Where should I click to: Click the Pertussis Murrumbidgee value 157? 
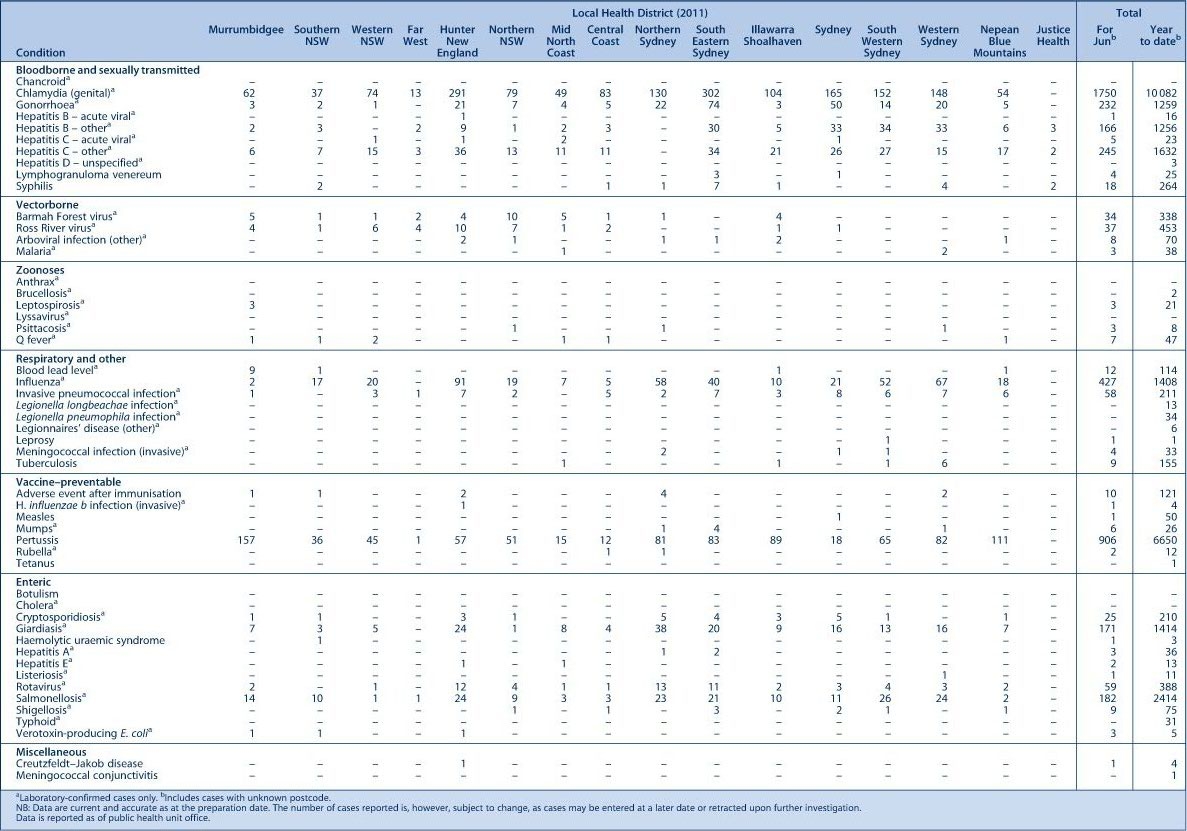(246, 540)
